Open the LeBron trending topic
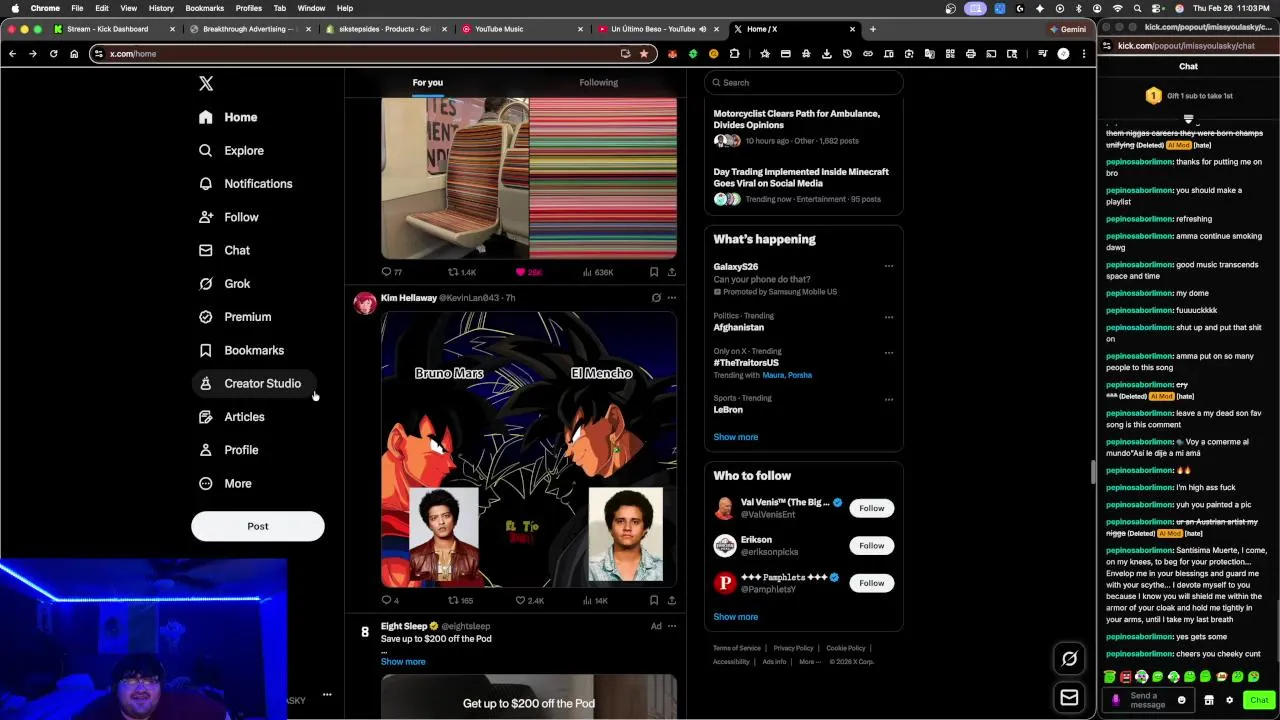The height and width of the screenshot is (720, 1280). pyautogui.click(x=728, y=410)
